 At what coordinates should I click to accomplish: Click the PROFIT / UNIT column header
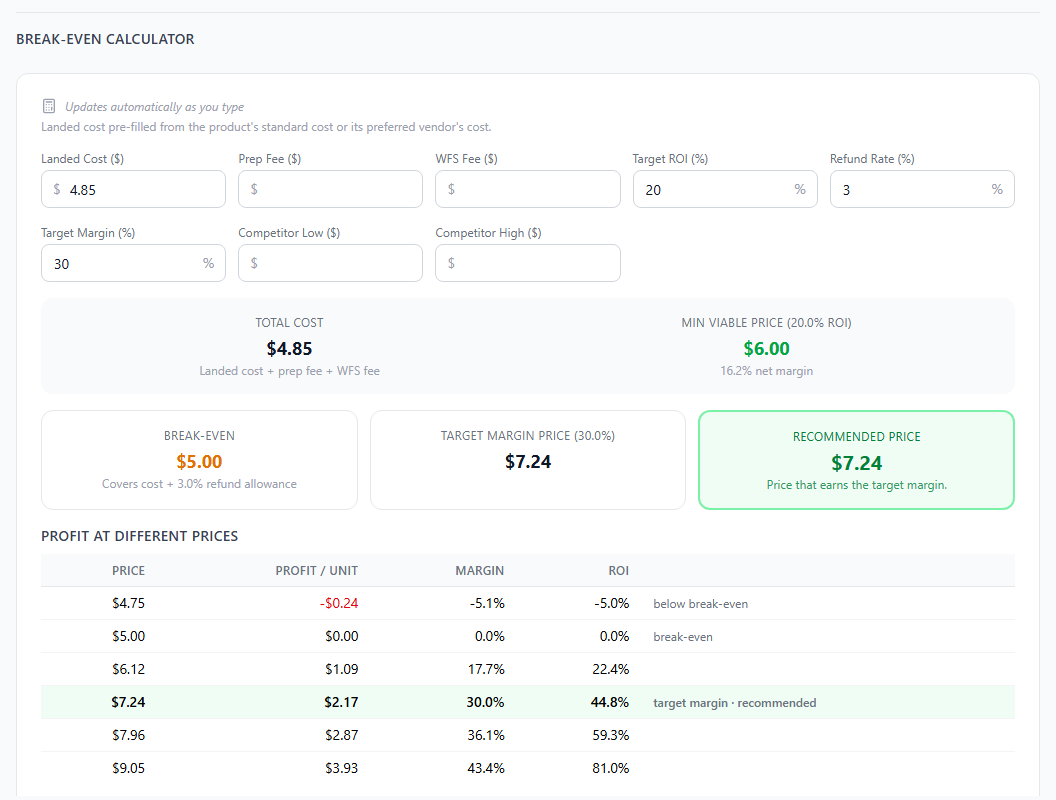317,570
